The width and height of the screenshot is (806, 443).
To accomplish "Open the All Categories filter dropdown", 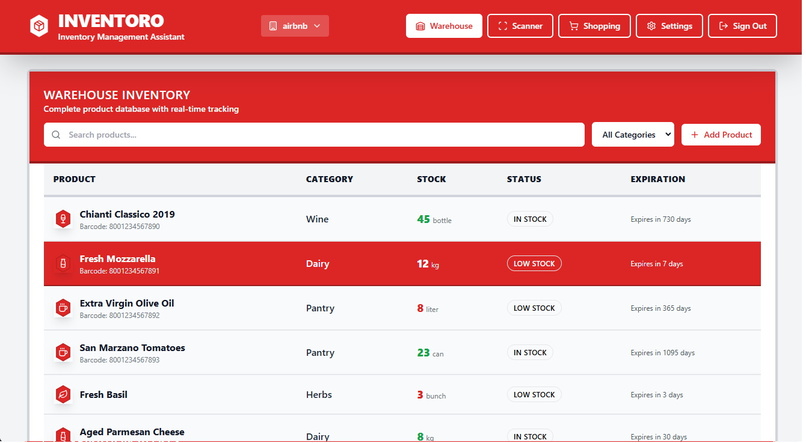I will point(633,135).
